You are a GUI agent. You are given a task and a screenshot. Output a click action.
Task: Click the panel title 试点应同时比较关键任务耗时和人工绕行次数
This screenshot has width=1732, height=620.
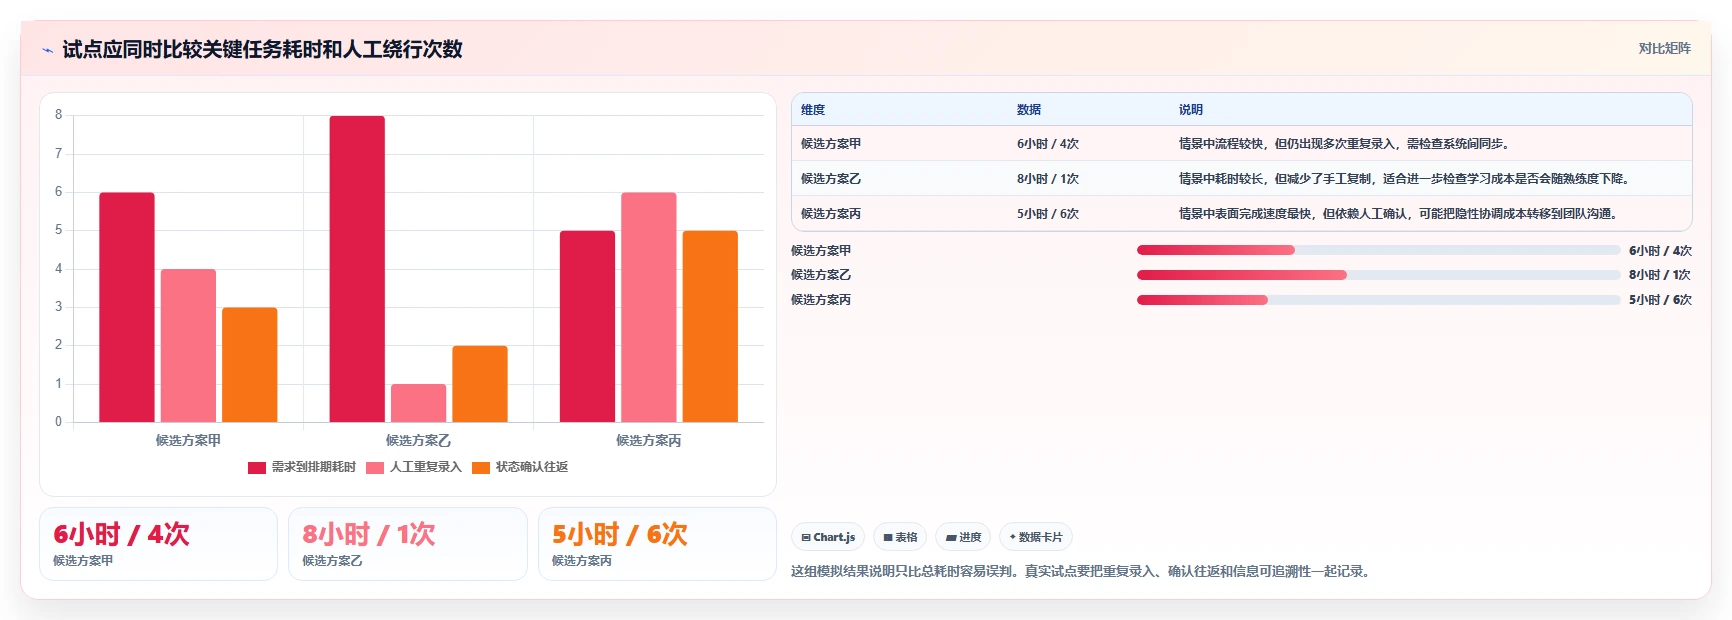pyautogui.click(x=262, y=50)
